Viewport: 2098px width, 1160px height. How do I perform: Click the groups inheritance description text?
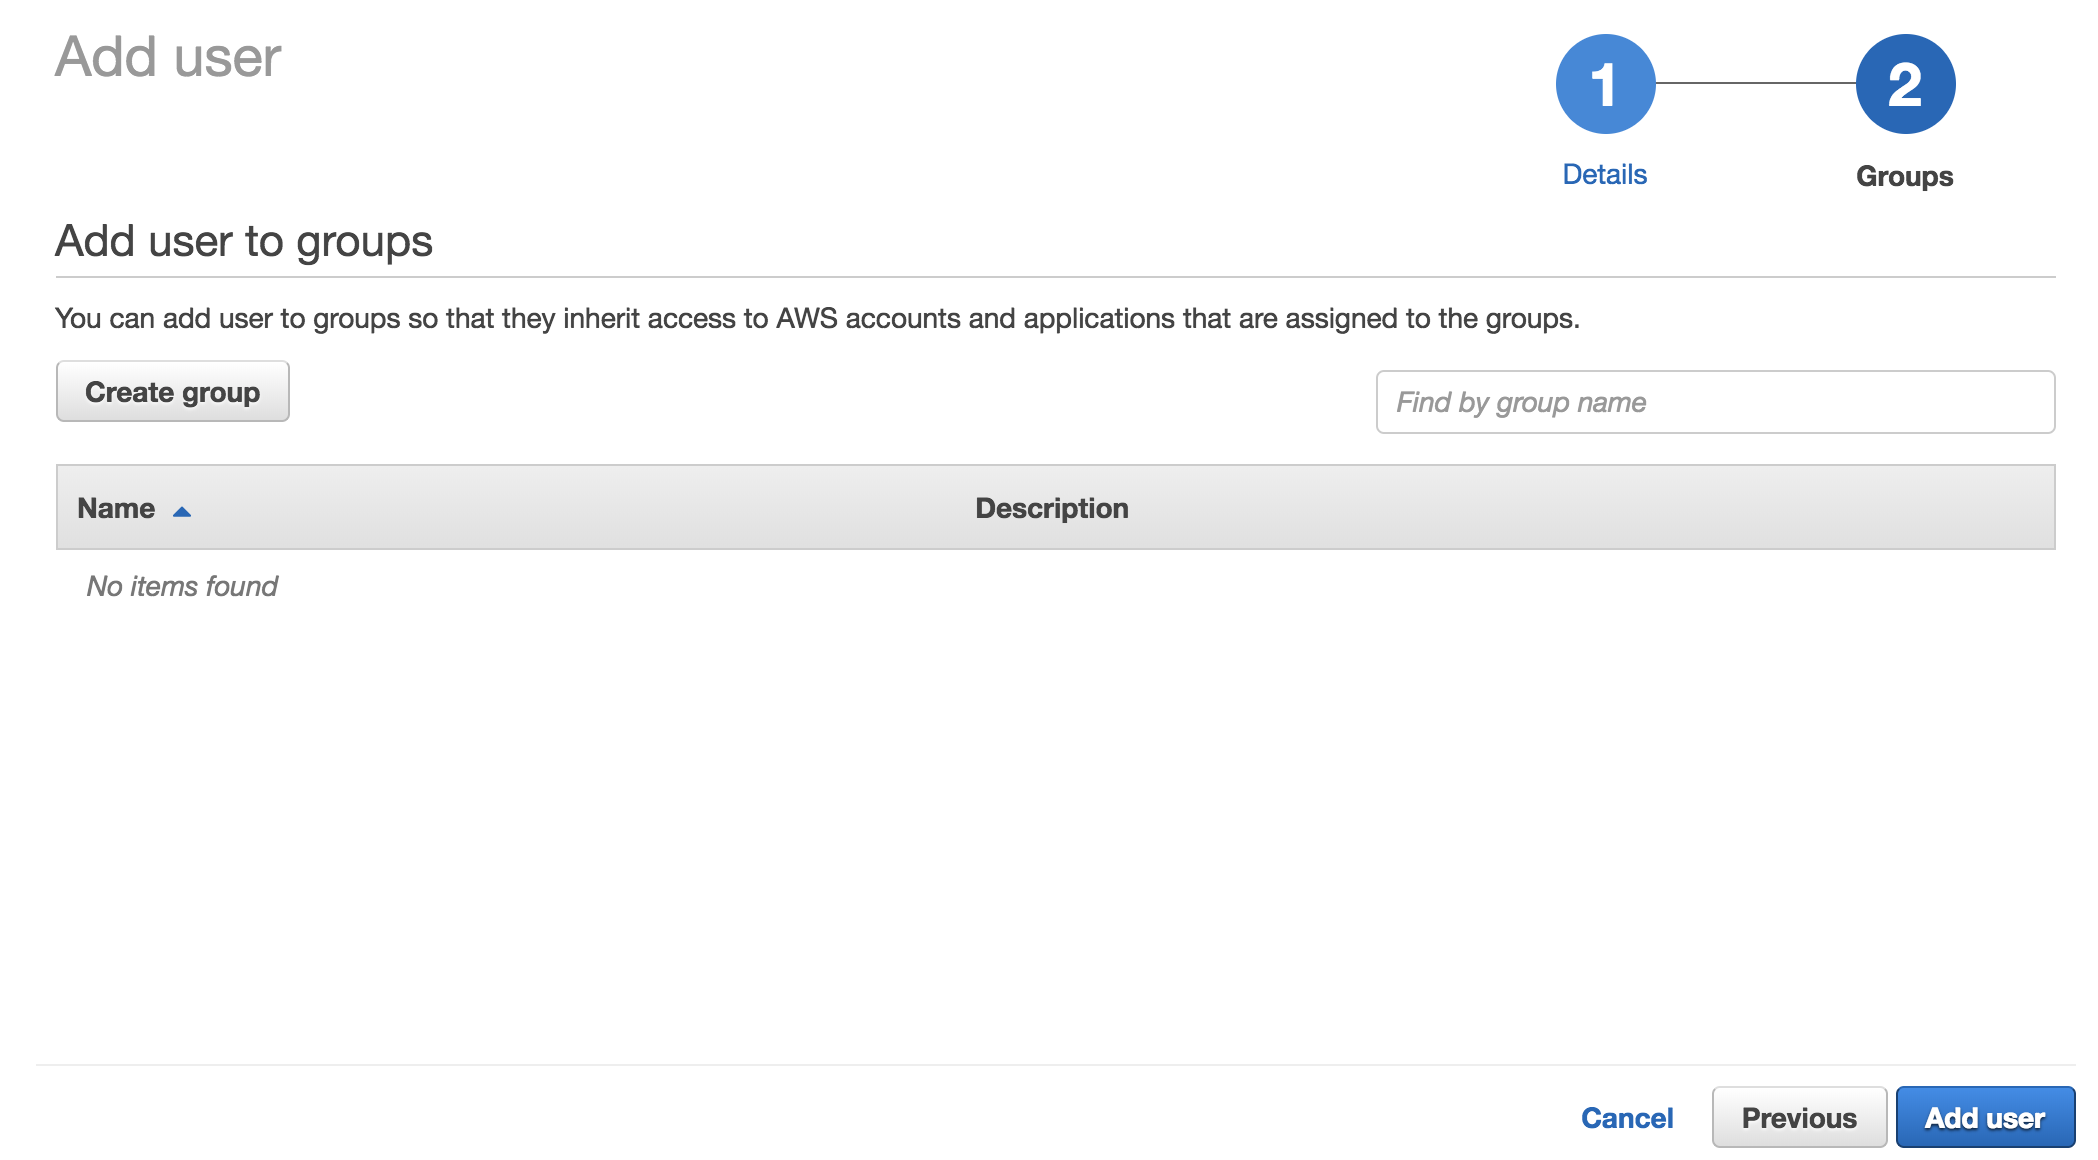pyautogui.click(x=816, y=318)
